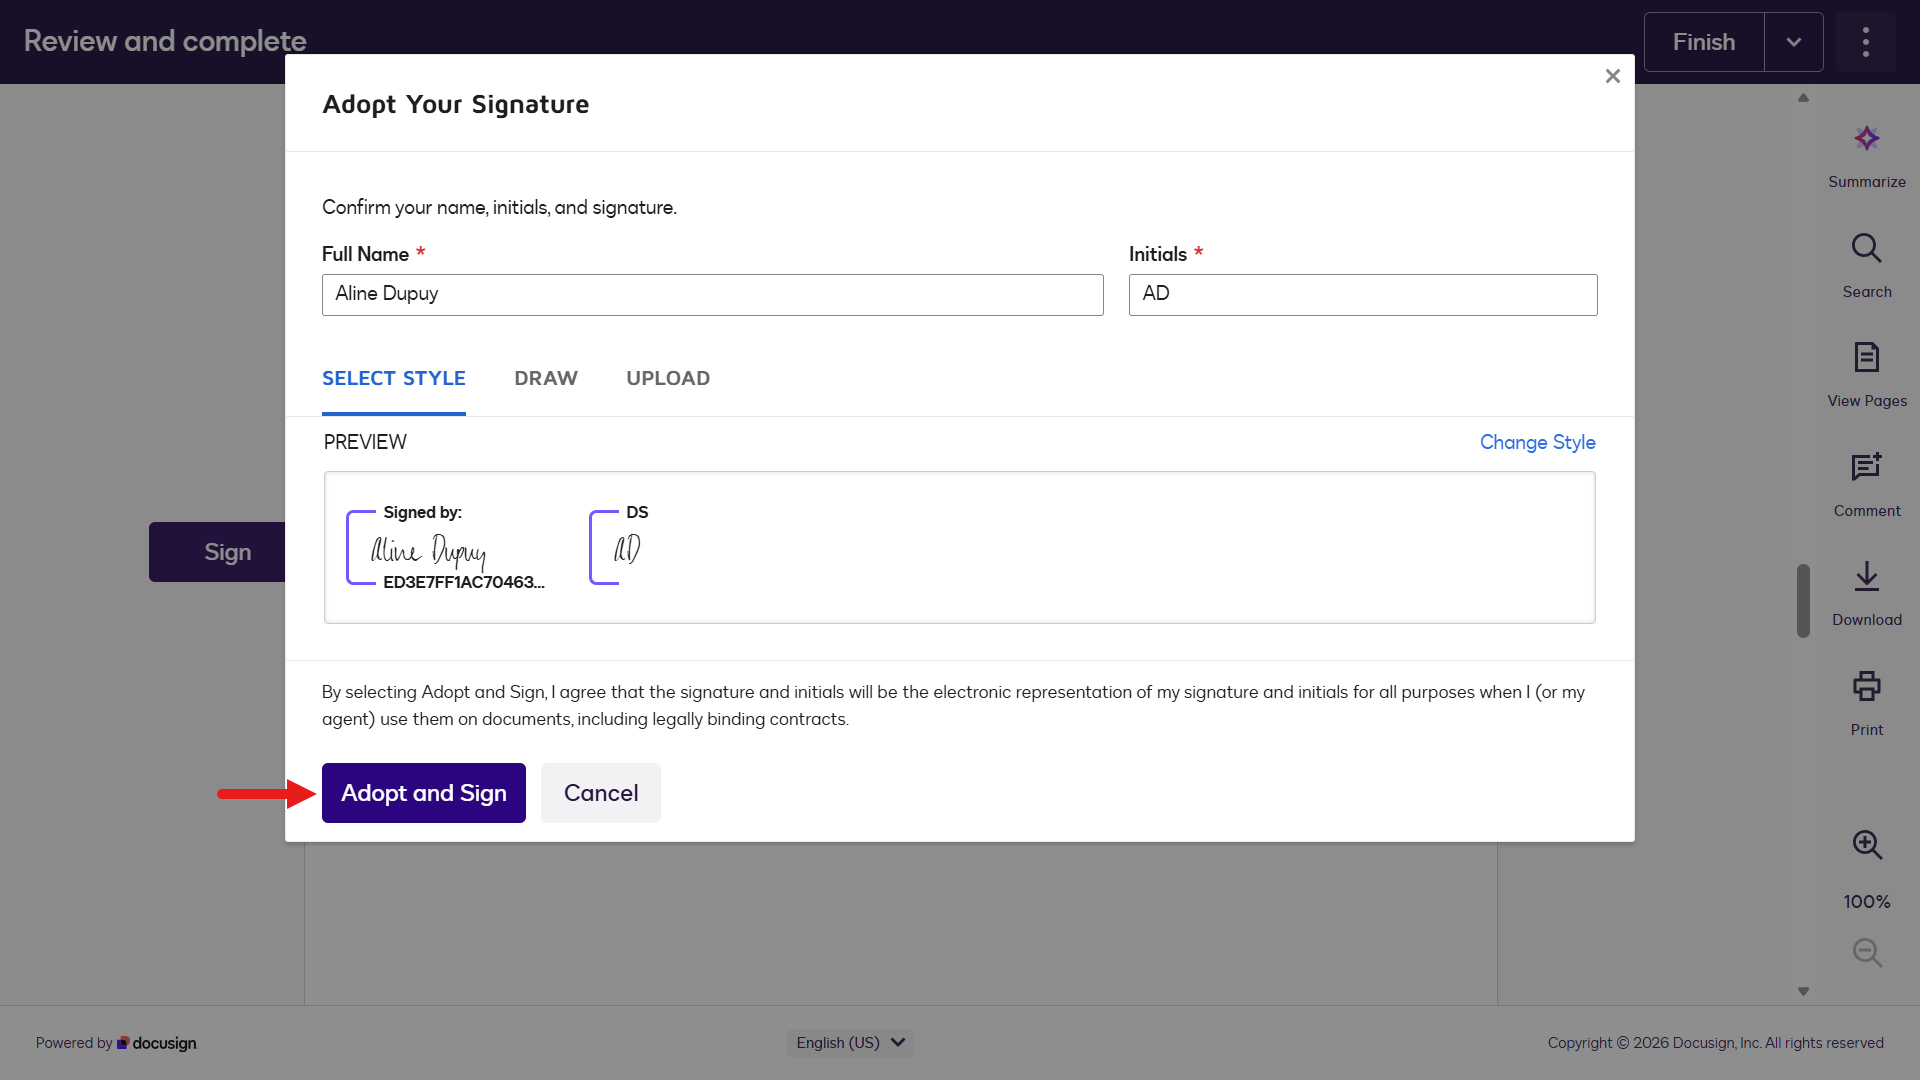Click the Print icon

tap(1866, 686)
